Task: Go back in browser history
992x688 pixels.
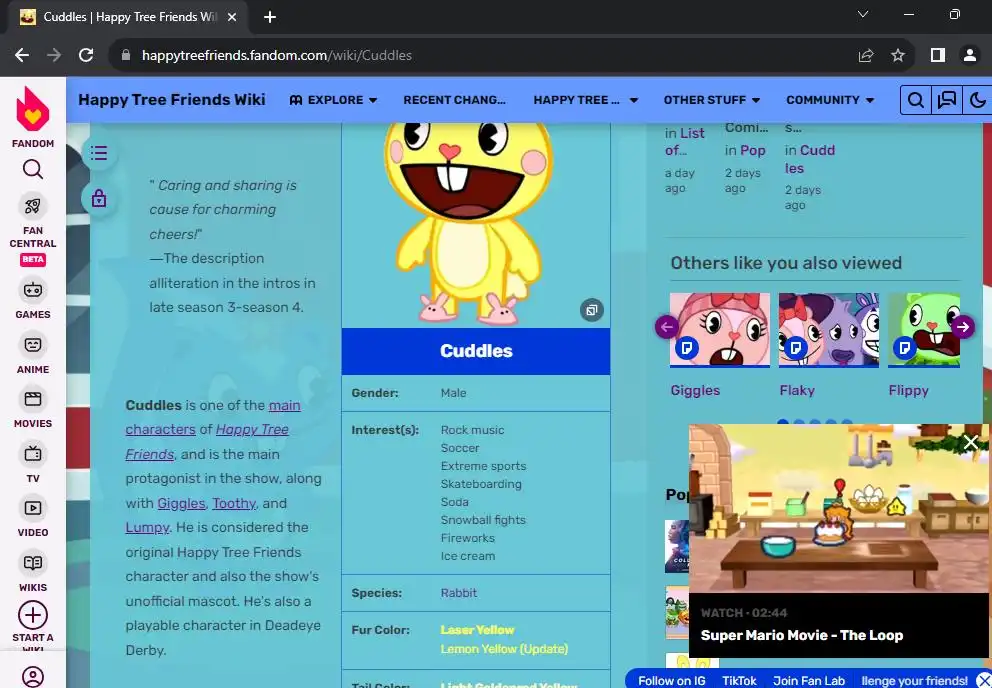Action: [x=22, y=55]
